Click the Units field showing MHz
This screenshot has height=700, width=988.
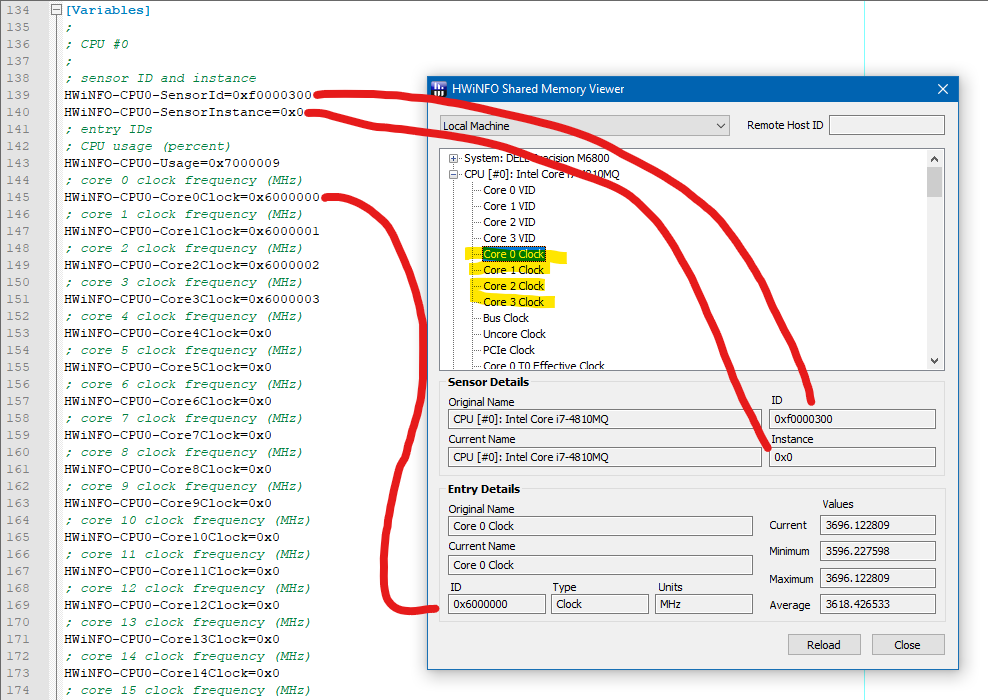[x=703, y=603]
